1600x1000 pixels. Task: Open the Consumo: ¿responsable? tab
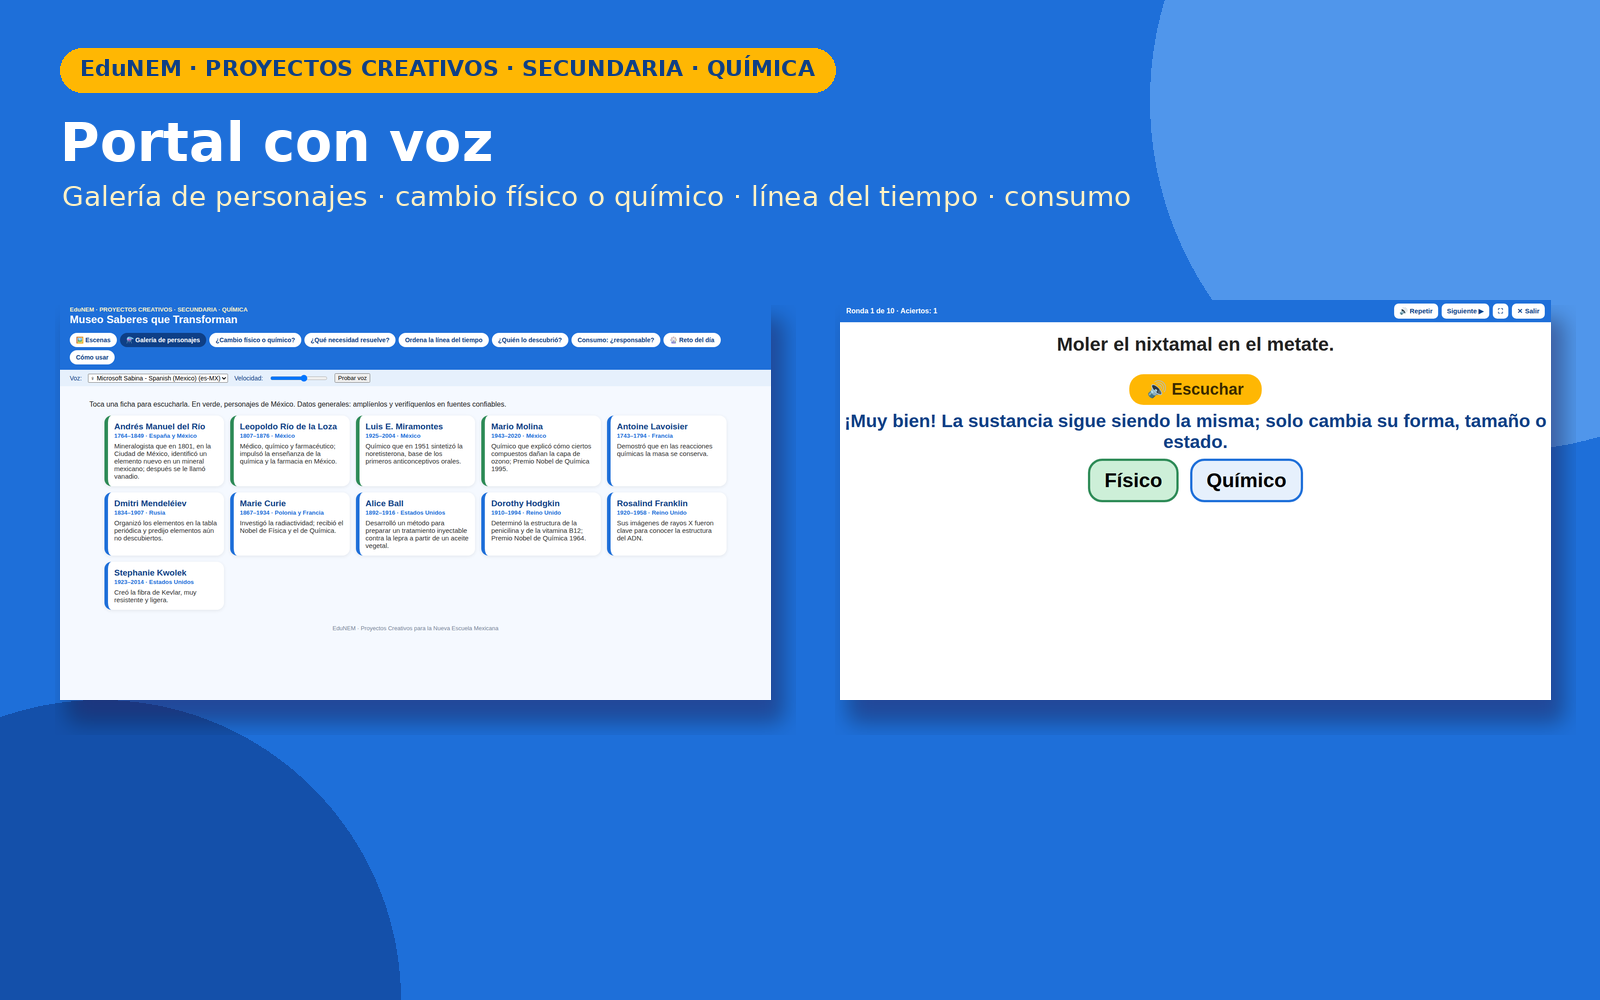click(616, 340)
